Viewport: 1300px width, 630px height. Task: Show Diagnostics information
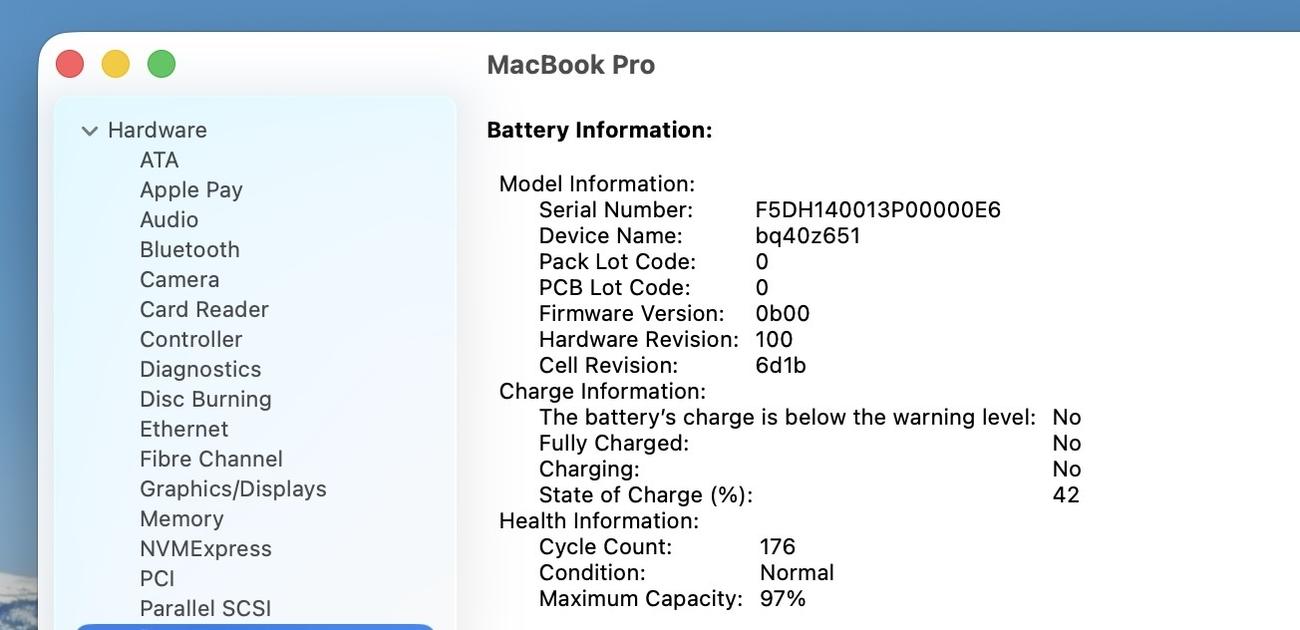click(200, 370)
